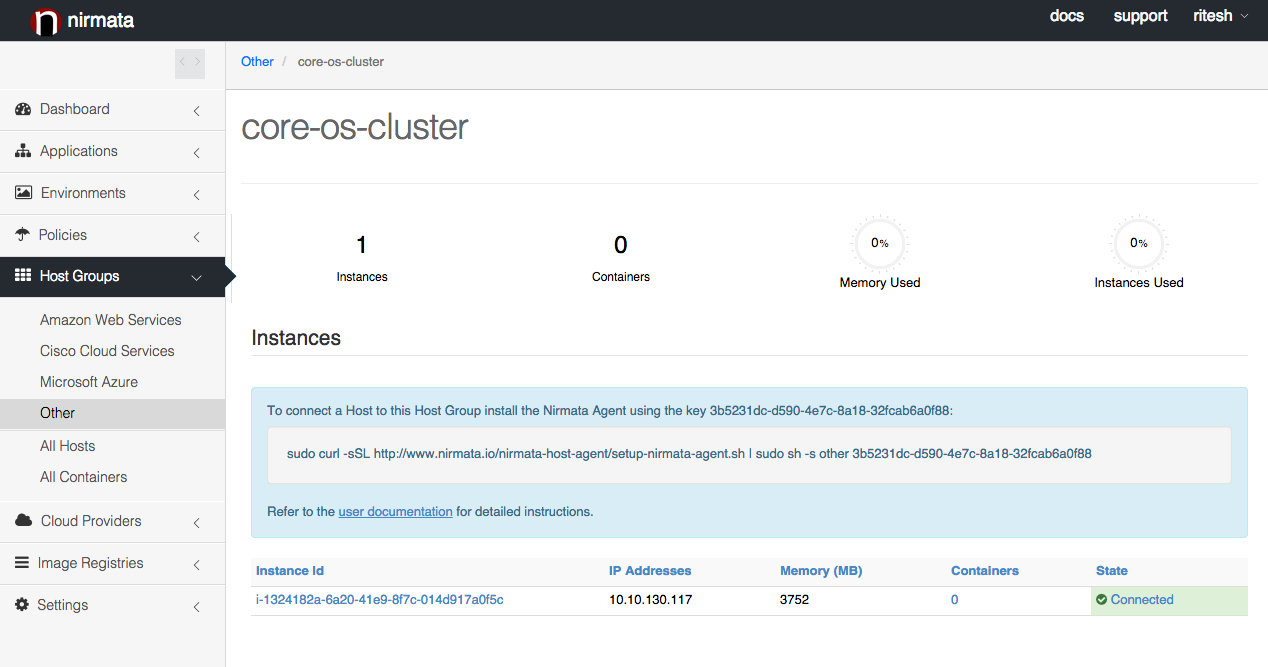Click the Applications sitemap icon
The width and height of the screenshot is (1268, 667).
[x=23, y=151]
